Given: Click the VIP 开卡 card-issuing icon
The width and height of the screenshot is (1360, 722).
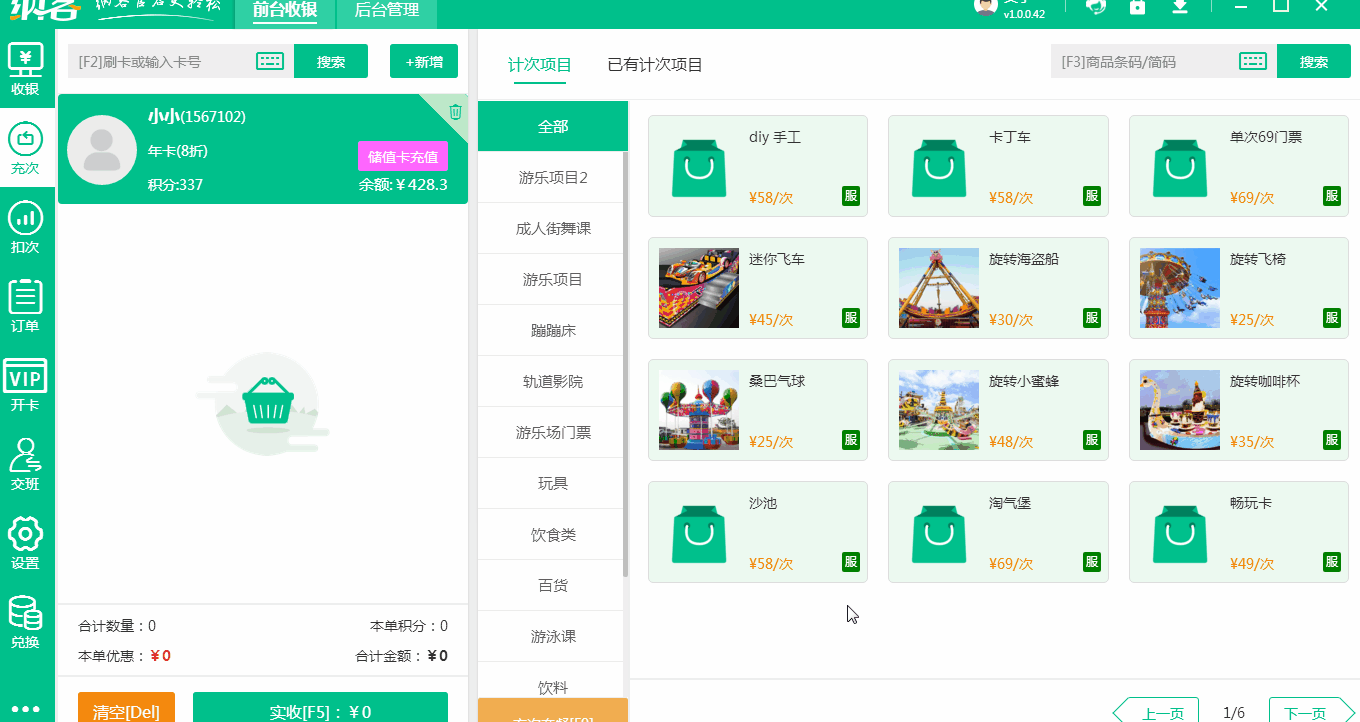Looking at the screenshot, I should tap(27, 378).
